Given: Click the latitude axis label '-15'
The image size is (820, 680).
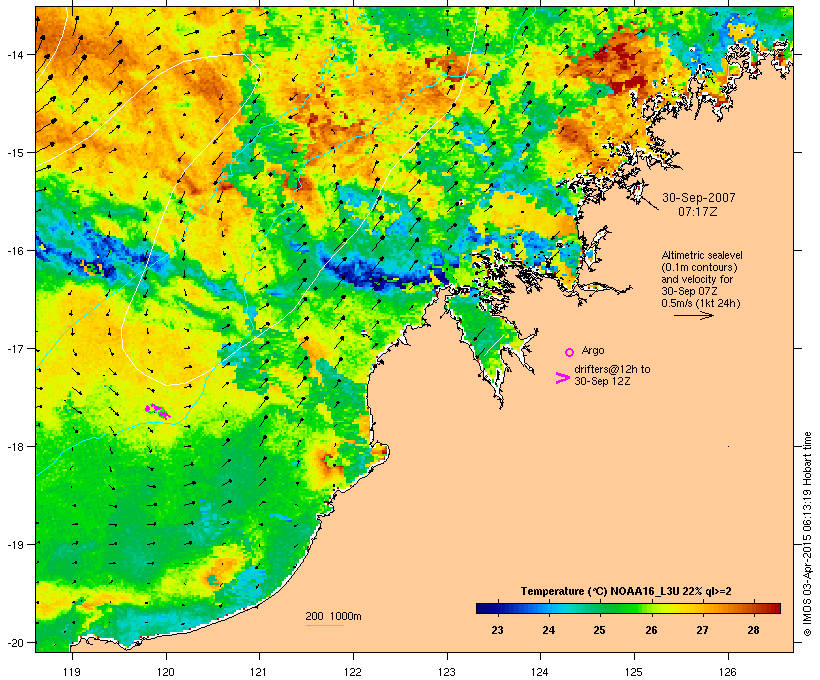Looking at the screenshot, I should click(x=14, y=153).
